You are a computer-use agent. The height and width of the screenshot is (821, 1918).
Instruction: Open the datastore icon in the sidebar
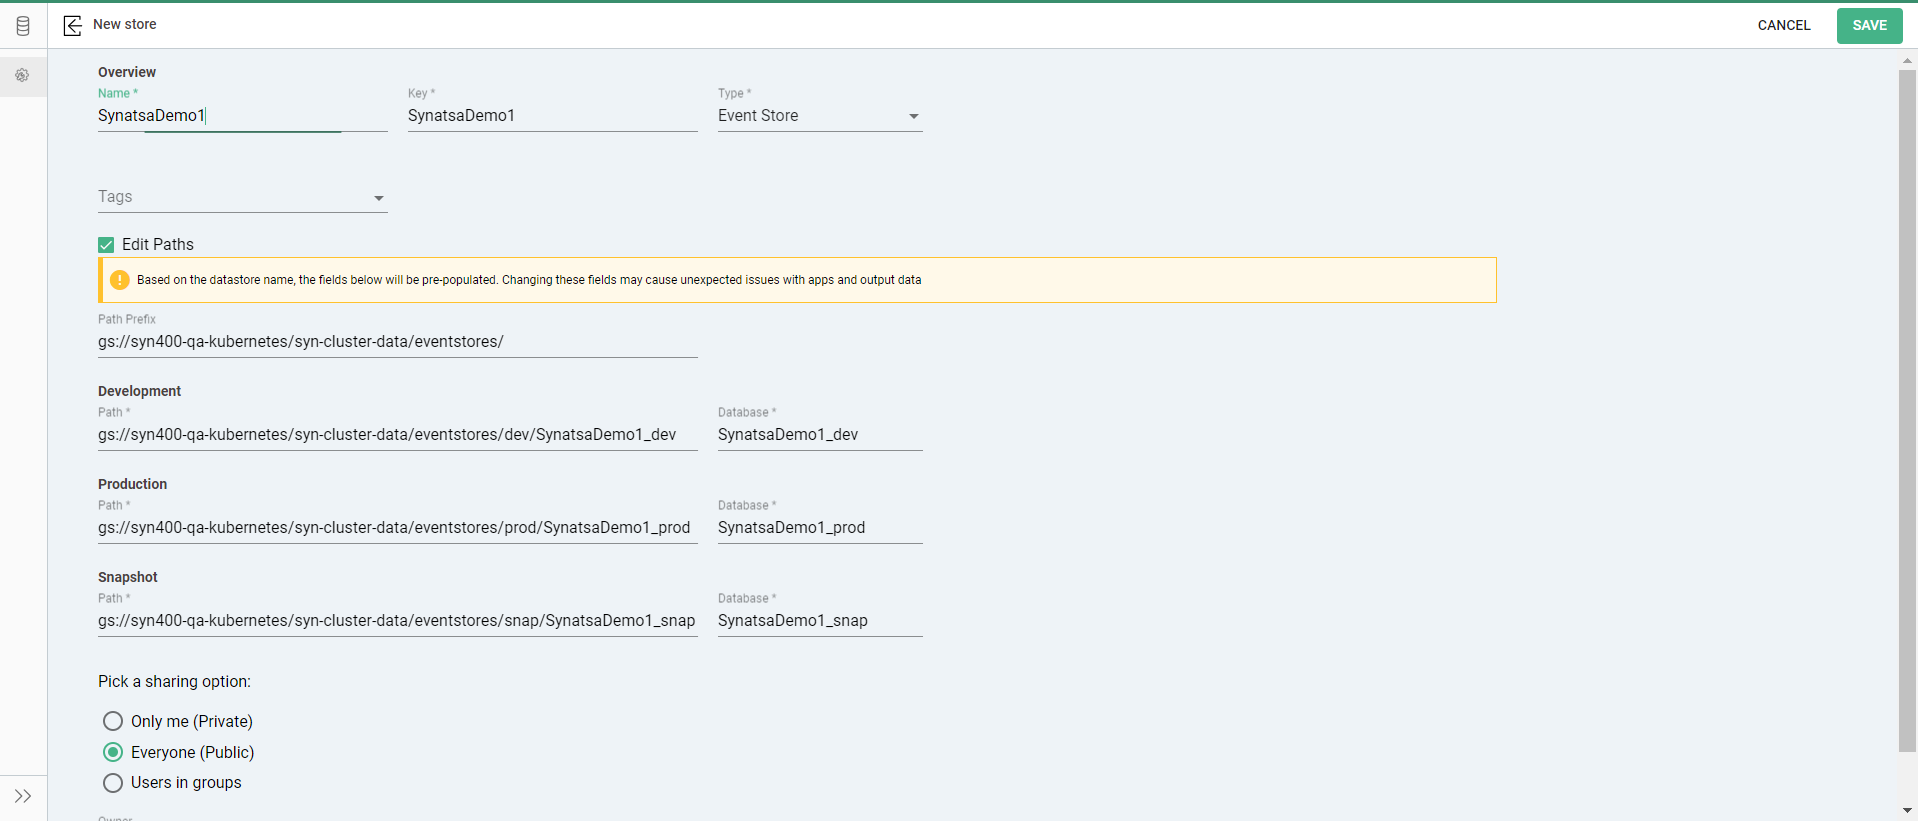[23, 26]
